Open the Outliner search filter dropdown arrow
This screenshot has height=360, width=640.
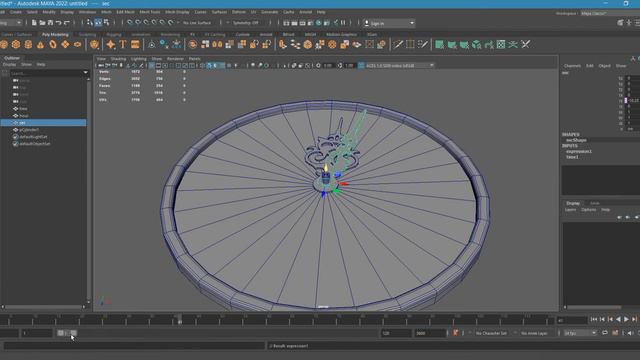click(85, 73)
